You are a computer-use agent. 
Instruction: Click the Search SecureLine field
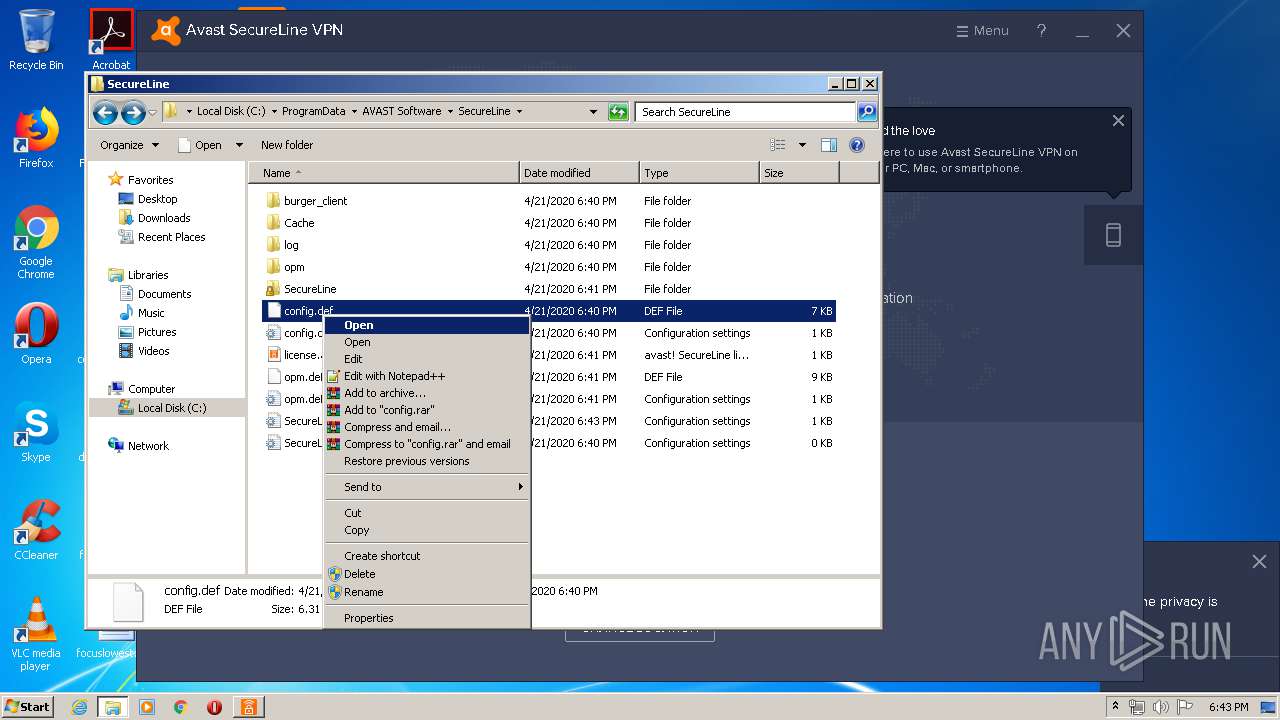(x=746, y=112)
